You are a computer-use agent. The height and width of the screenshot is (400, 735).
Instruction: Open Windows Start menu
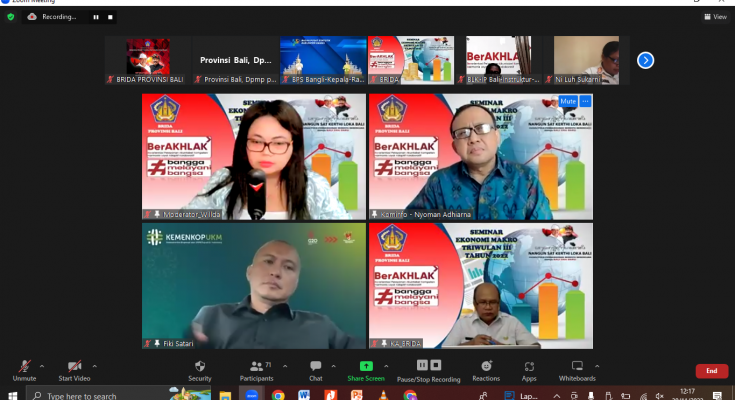coord(12,396)
